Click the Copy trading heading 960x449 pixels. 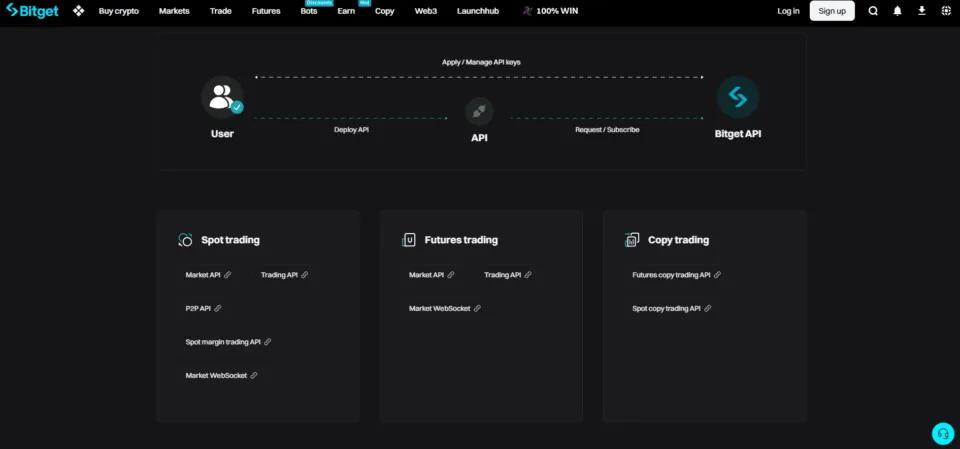click(678, 240)
